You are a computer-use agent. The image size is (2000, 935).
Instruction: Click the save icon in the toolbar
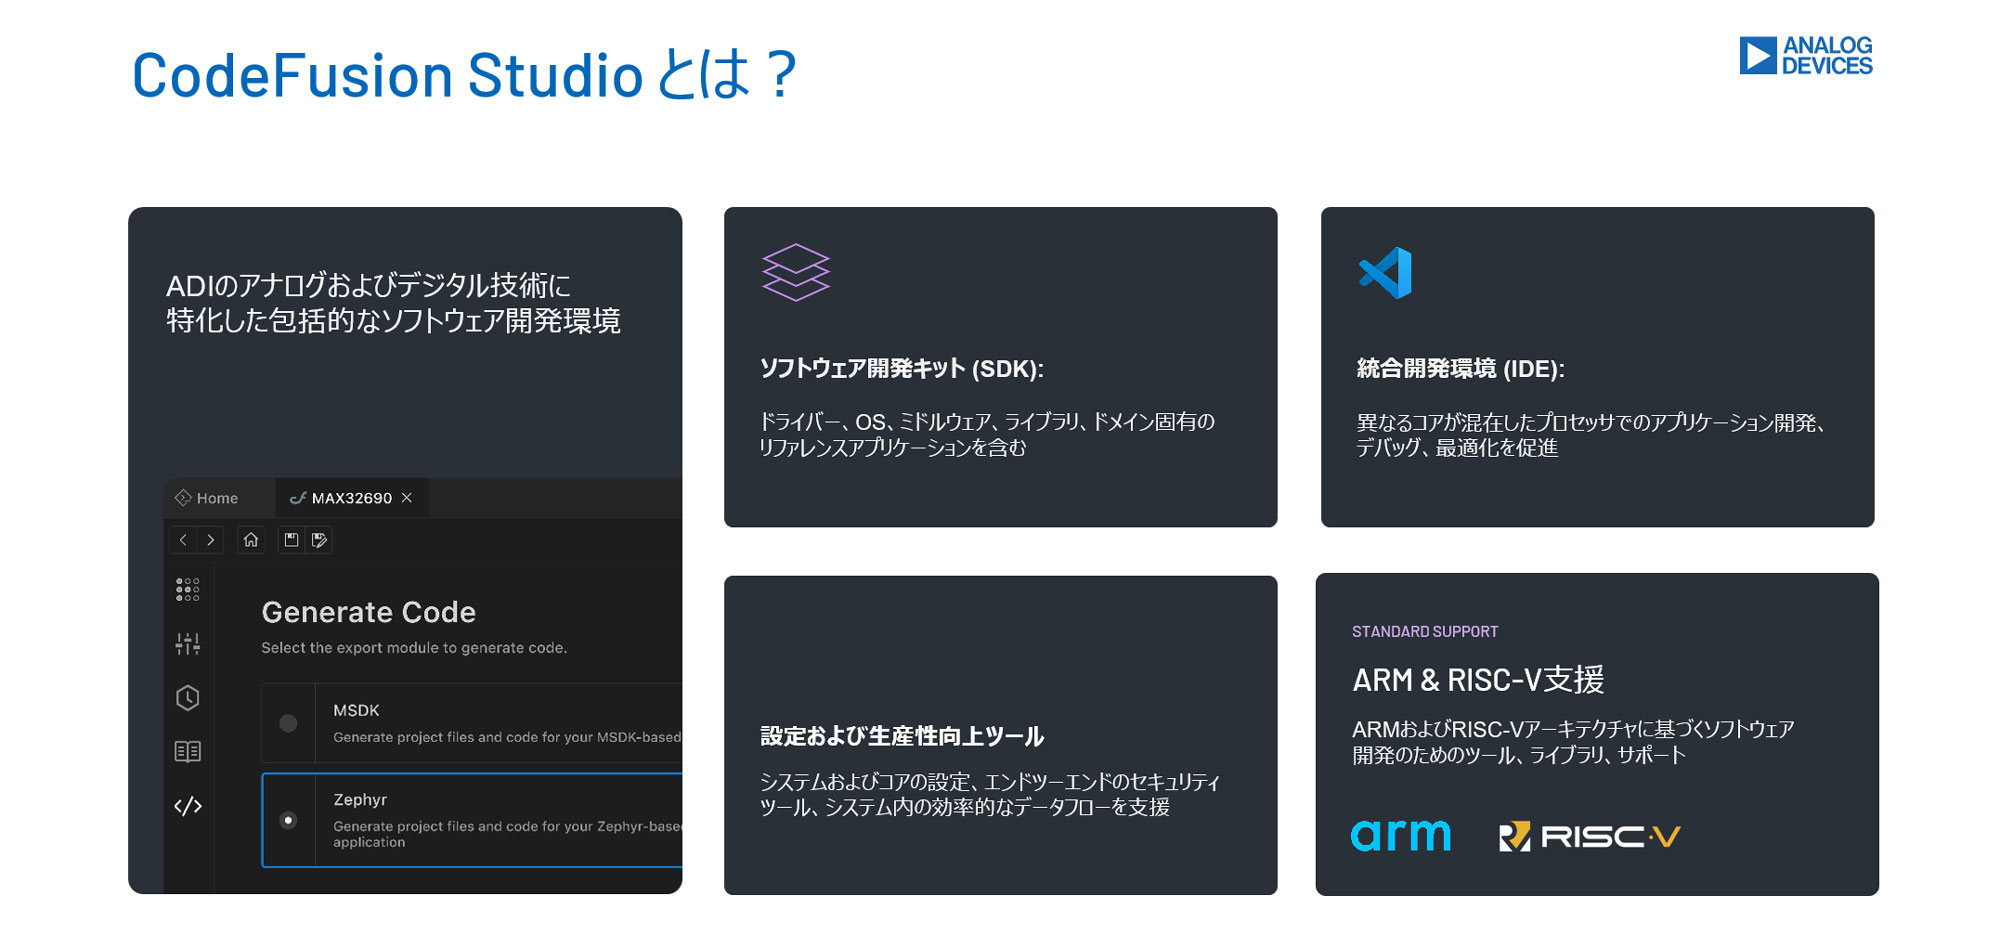click(291, 540)
